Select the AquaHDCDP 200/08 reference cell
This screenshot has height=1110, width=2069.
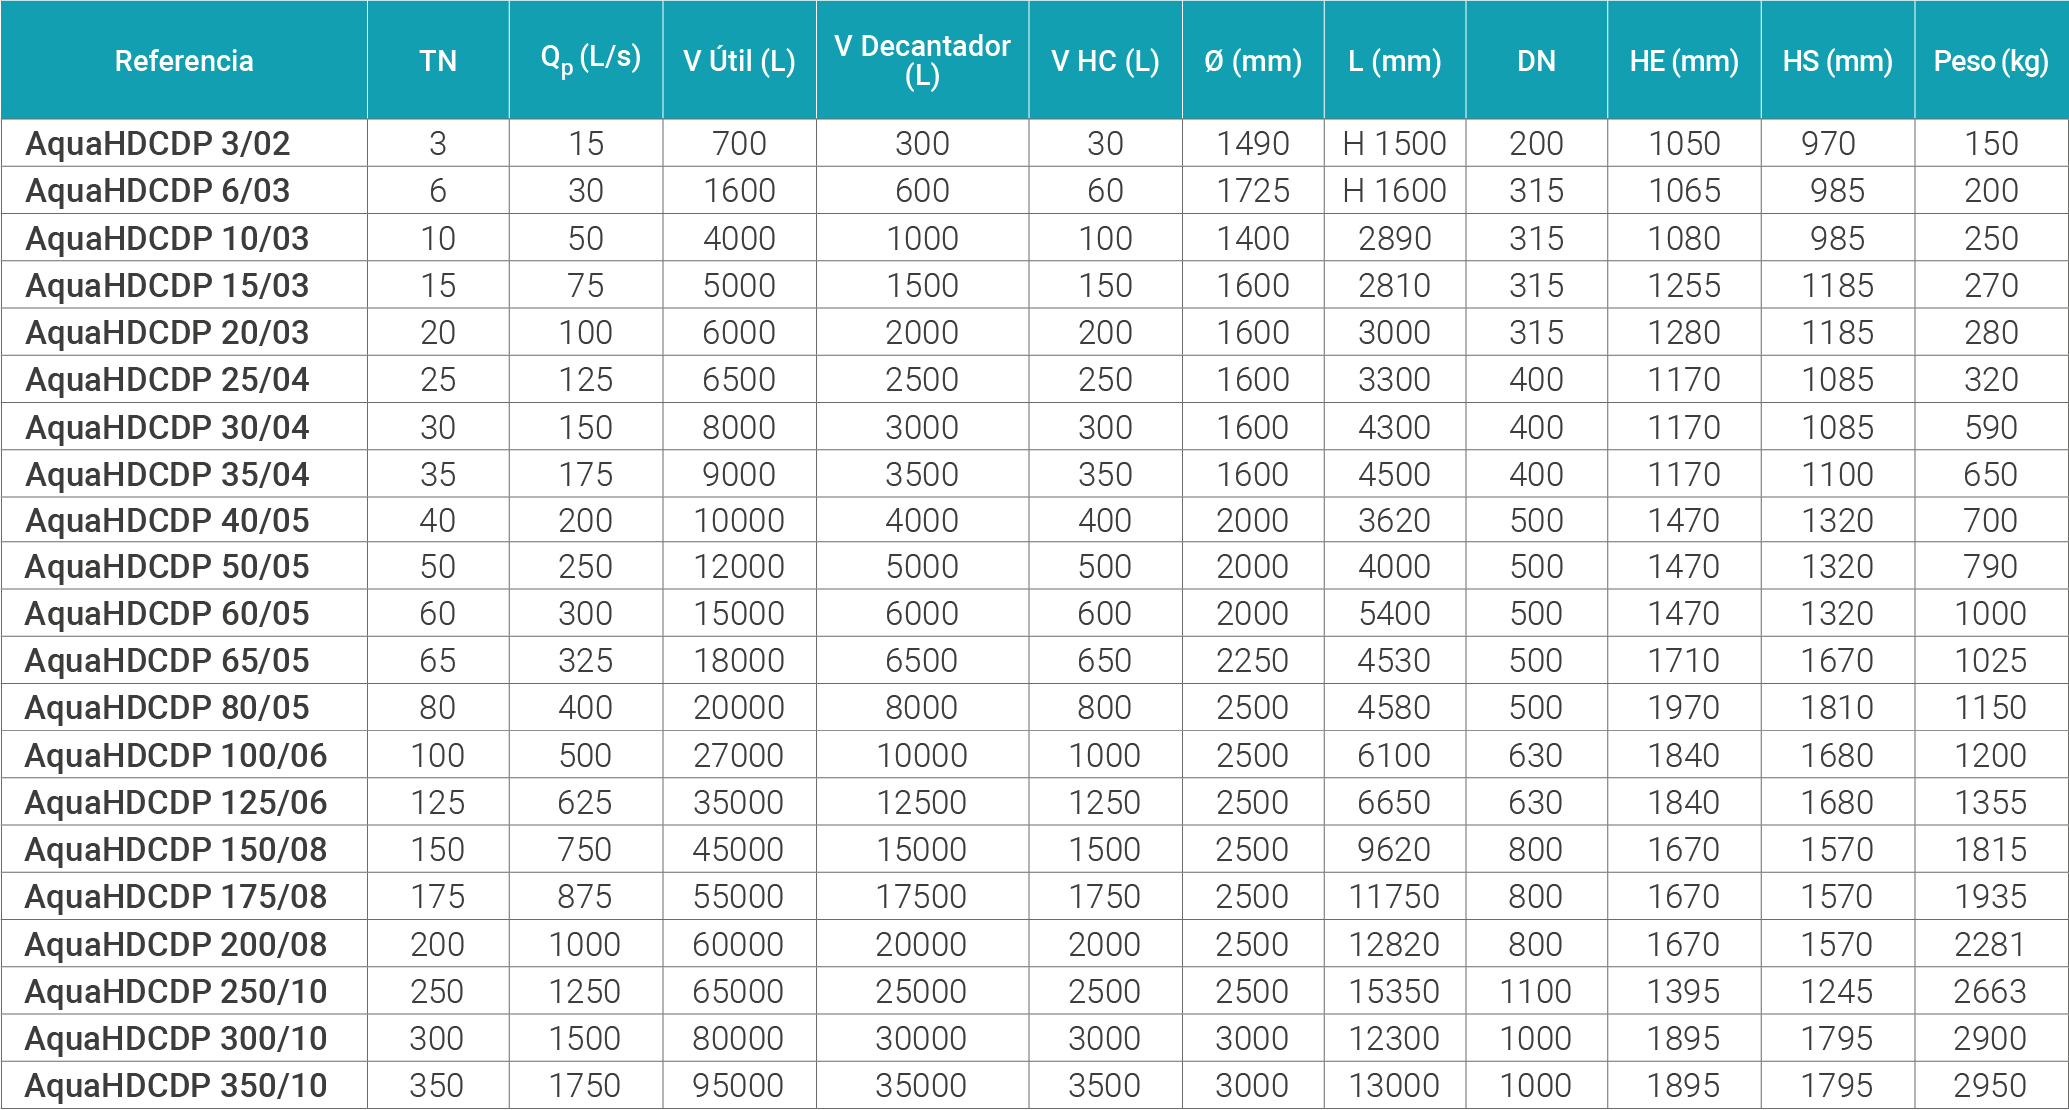click(176, 944)
